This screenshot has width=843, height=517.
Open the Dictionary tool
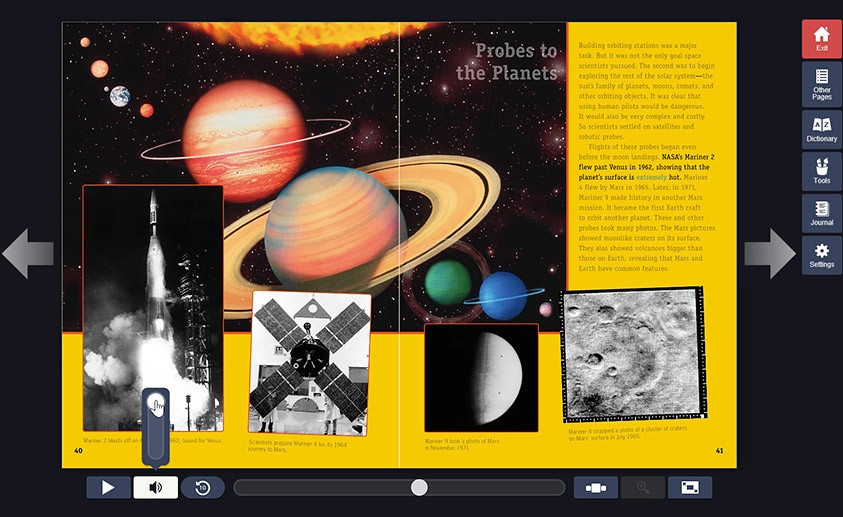821,130
